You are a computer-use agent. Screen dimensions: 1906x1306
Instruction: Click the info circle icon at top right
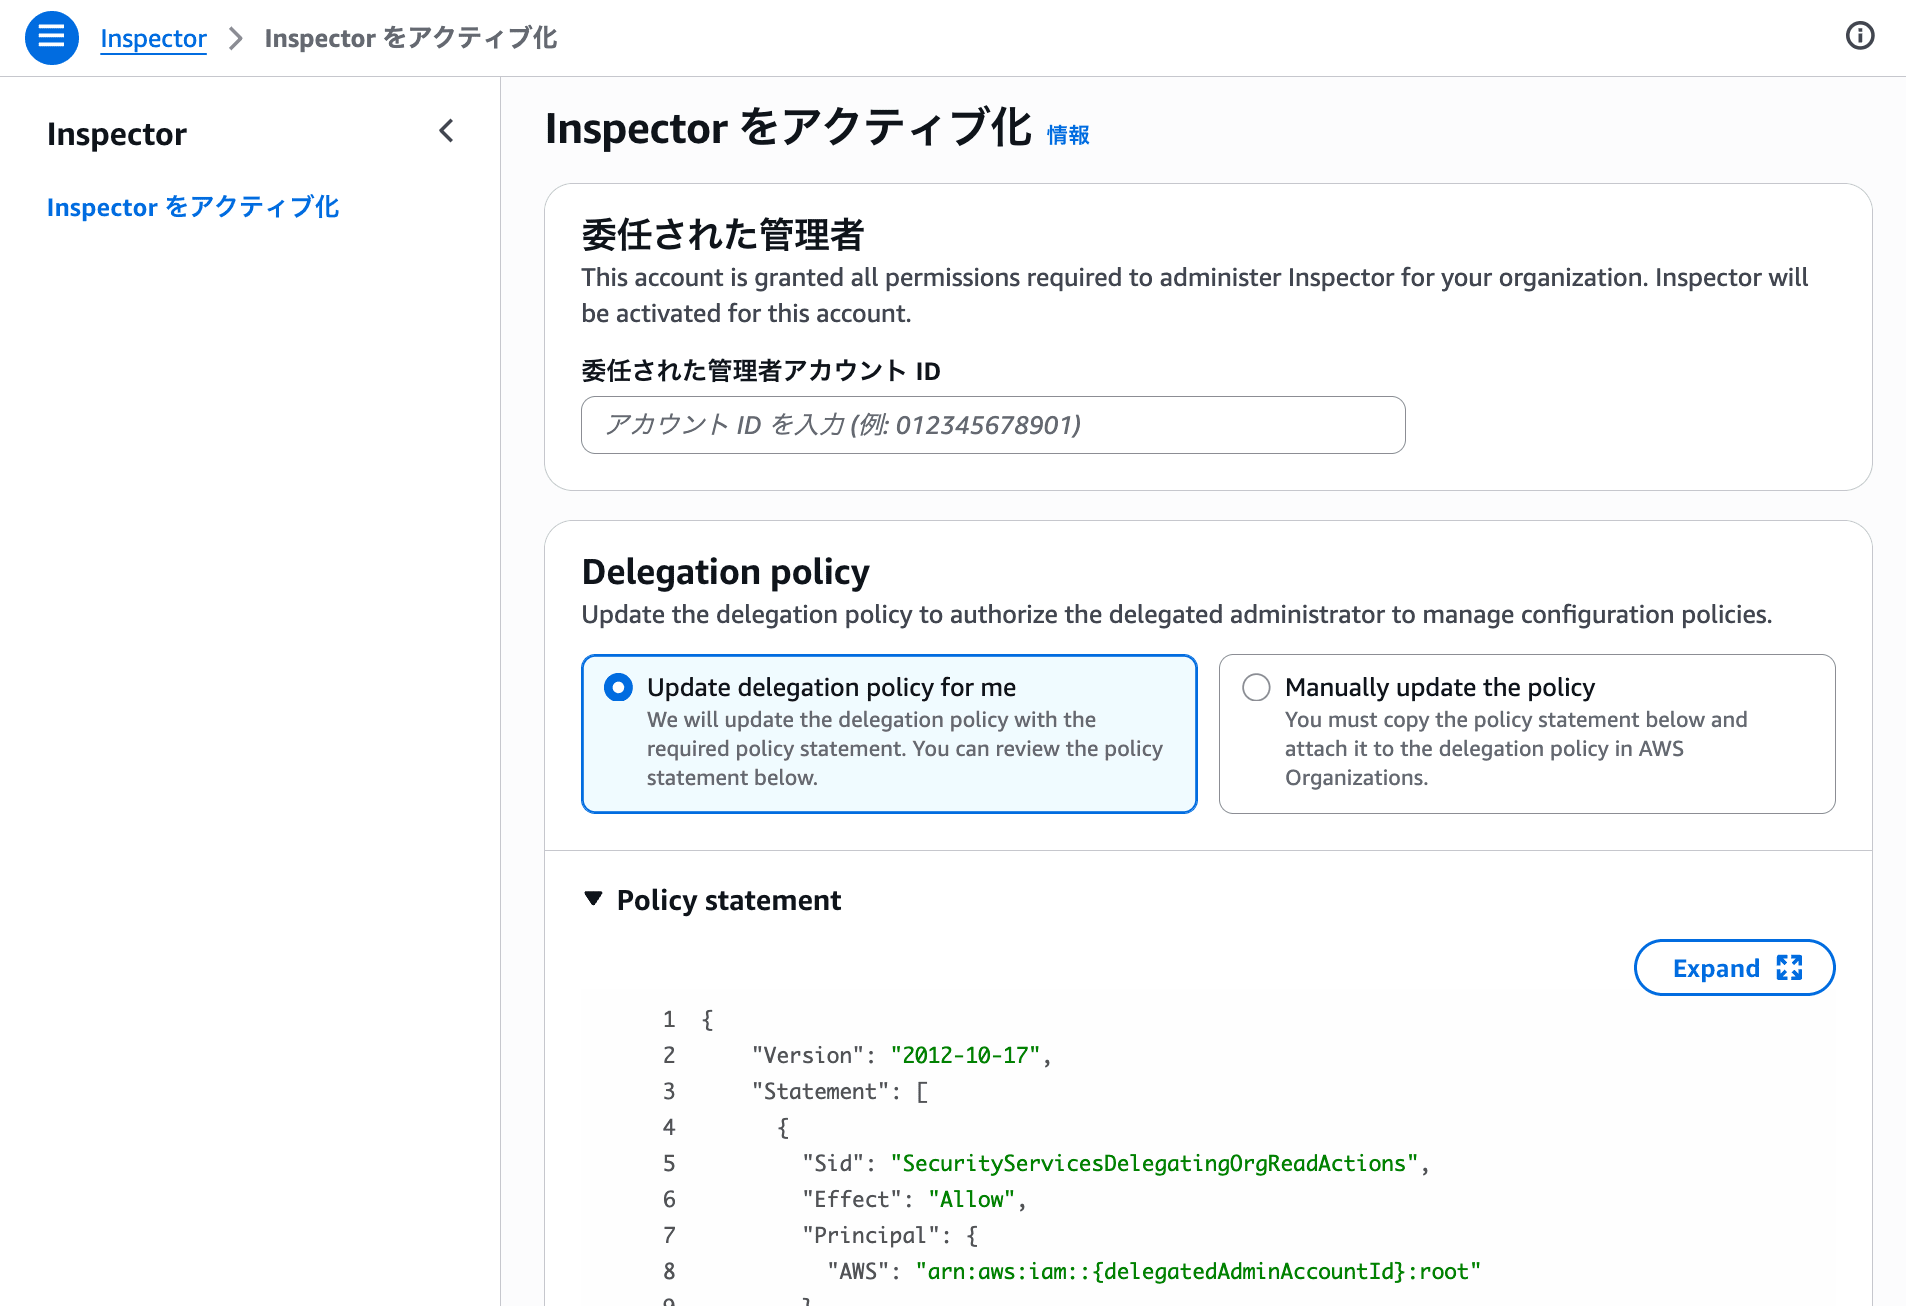click(x=1859, y=37)
